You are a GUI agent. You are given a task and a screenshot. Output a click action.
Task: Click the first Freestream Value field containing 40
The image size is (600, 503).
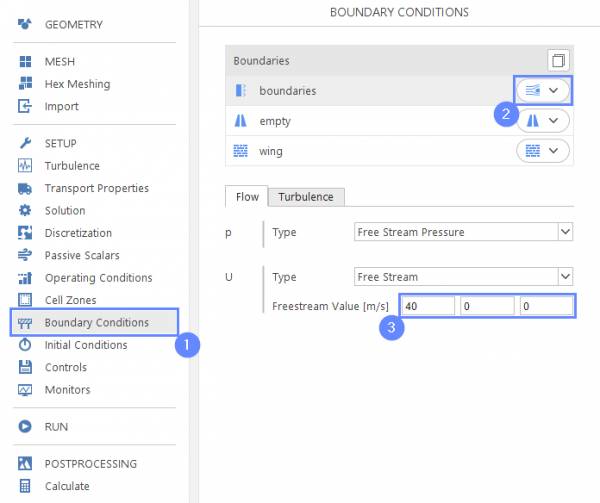427,306
